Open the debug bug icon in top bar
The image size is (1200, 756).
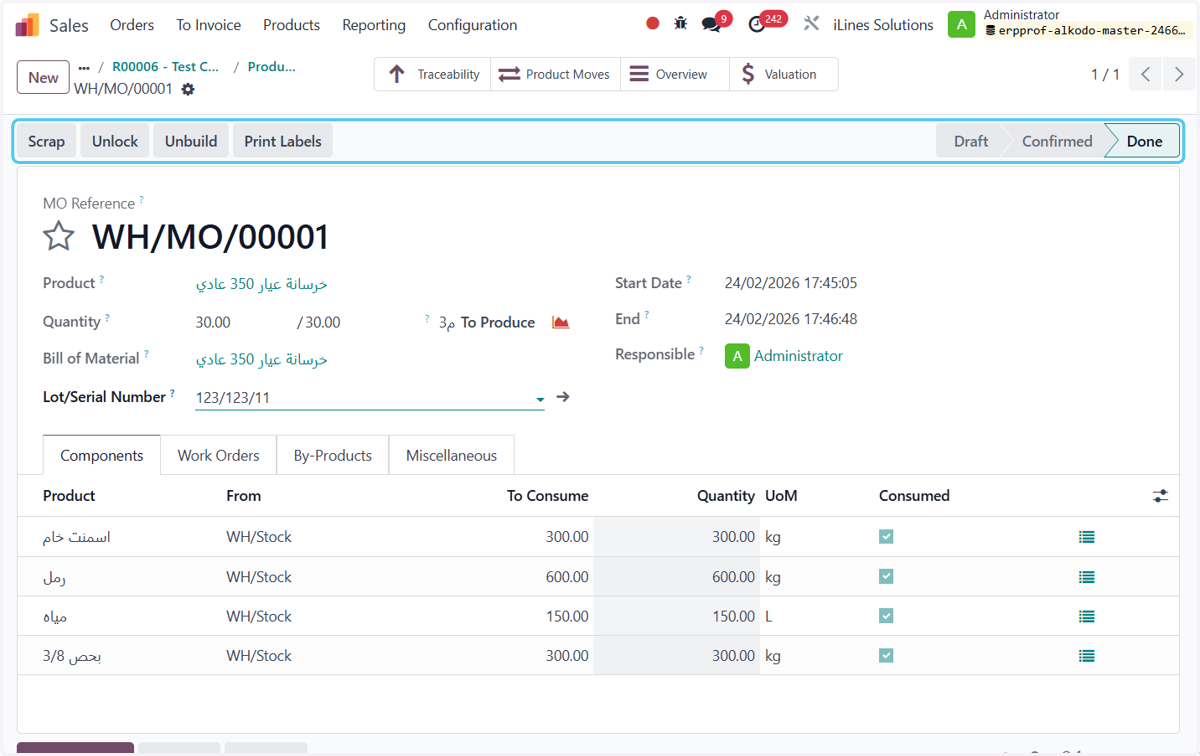(x=681, y=23)
